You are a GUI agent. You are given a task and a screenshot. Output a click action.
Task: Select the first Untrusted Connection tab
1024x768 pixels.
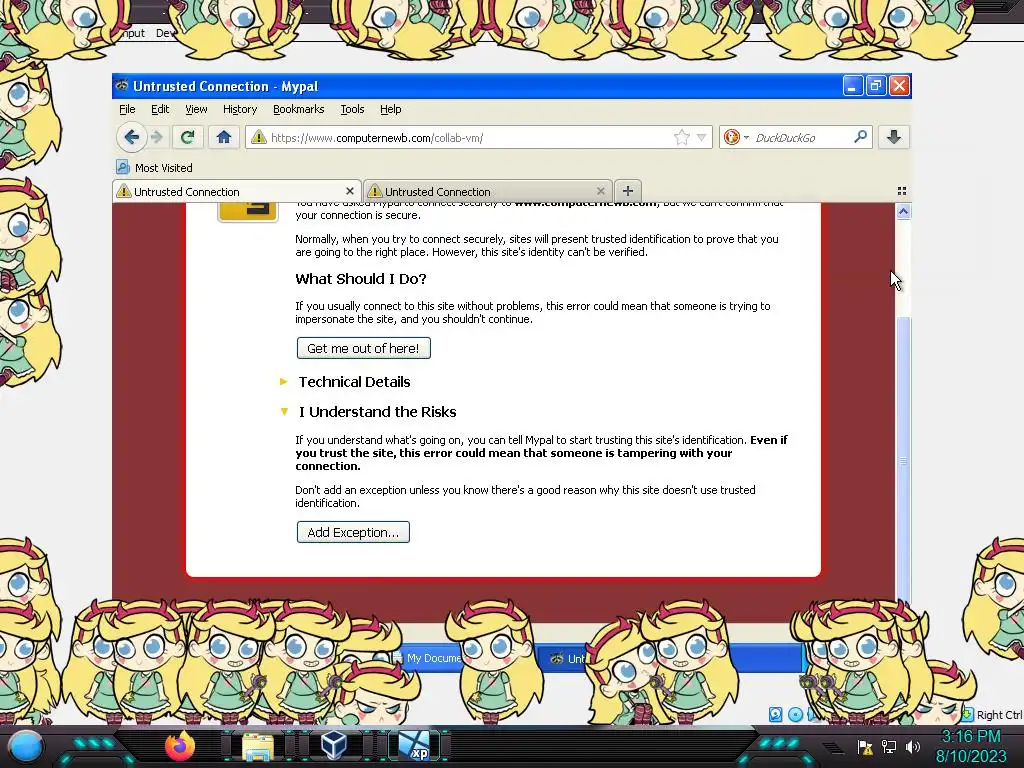tap(235, 191)
